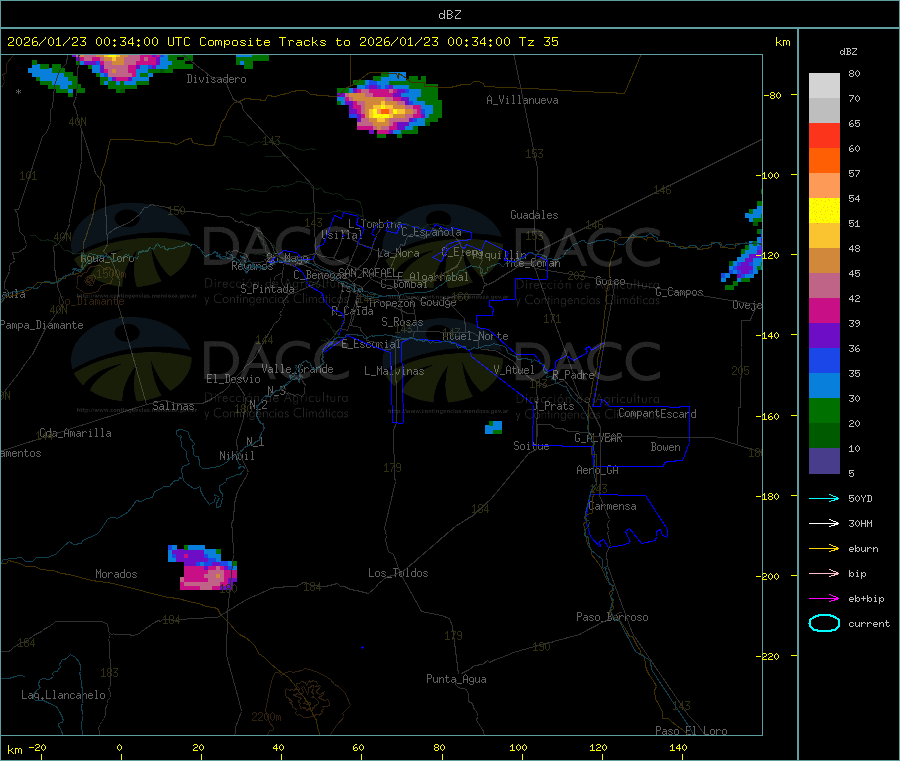Click the 'Guico' map label
This screenshot has height=761, width=900.
click(x=610, y=281)
